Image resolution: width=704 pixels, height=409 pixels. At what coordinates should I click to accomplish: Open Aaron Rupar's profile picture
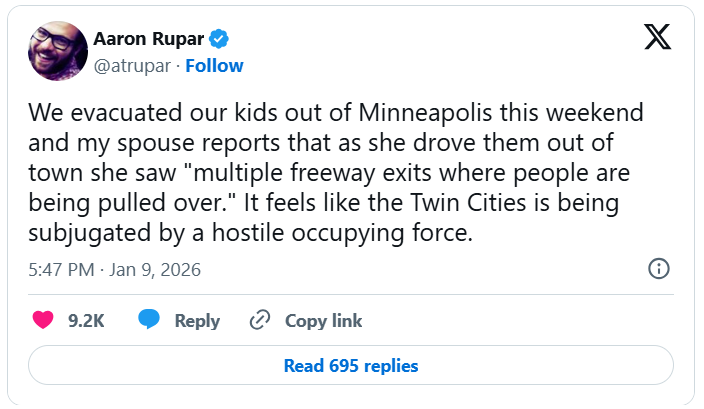[x=58, y=51]
